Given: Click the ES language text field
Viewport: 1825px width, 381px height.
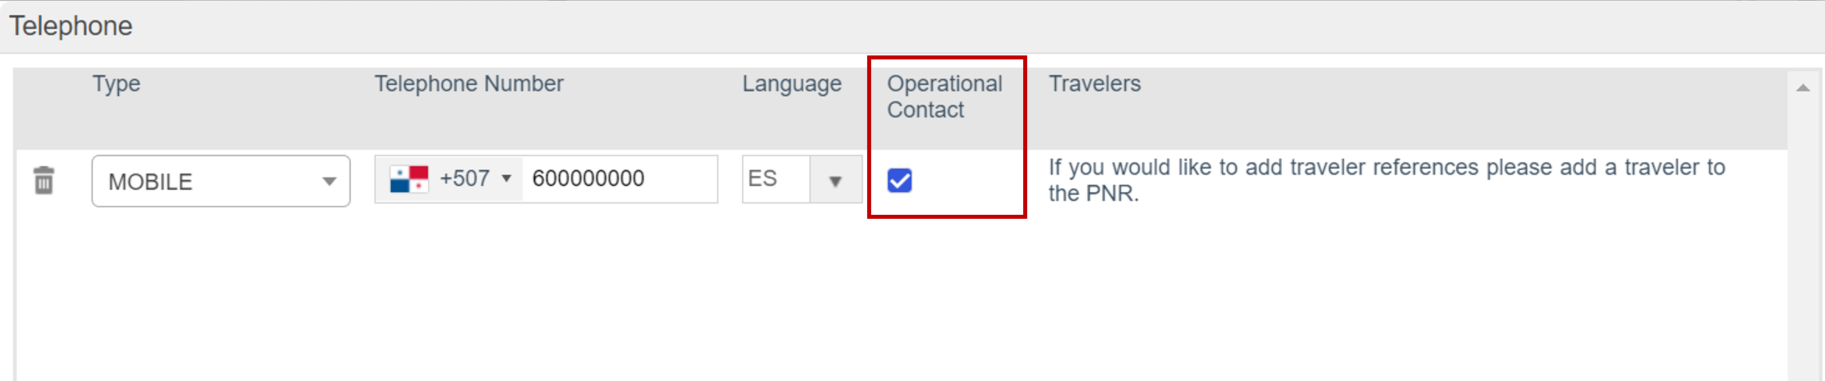Looking at the screenshot, I should [x=776, y=179].
